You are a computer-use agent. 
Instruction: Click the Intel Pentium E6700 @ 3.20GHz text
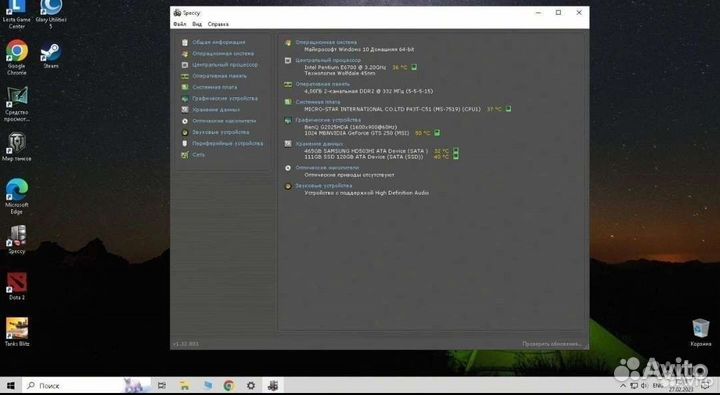(345, 67)
